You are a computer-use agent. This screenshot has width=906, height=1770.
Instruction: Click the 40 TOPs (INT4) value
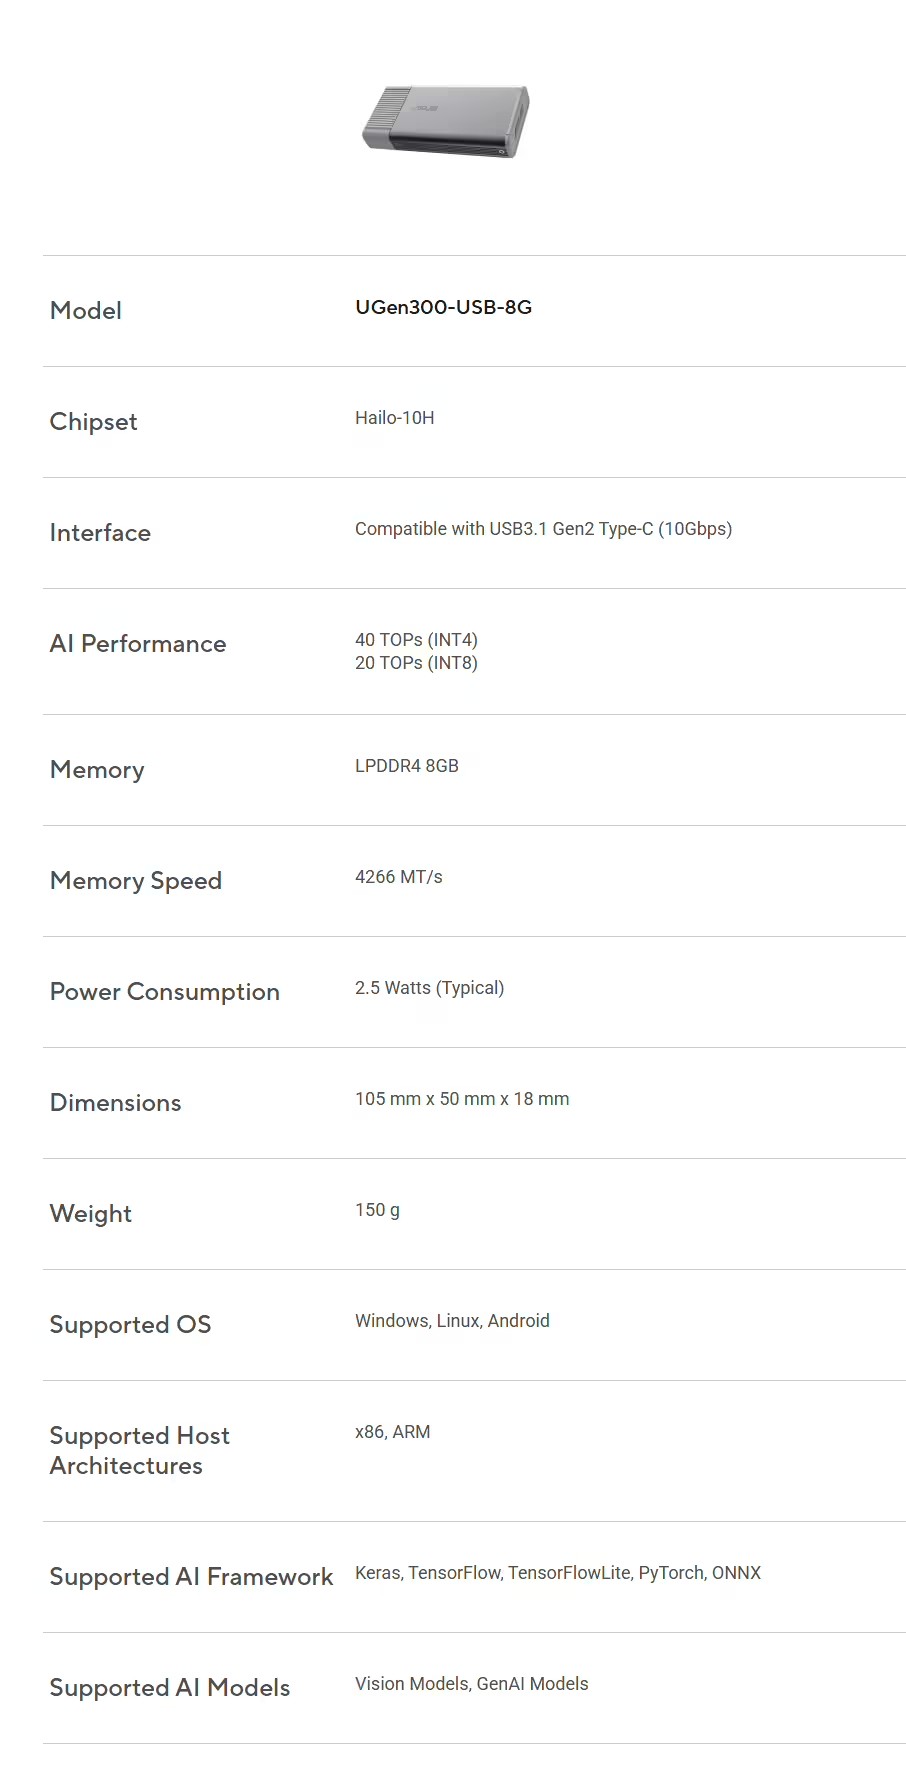coord(416,640)
